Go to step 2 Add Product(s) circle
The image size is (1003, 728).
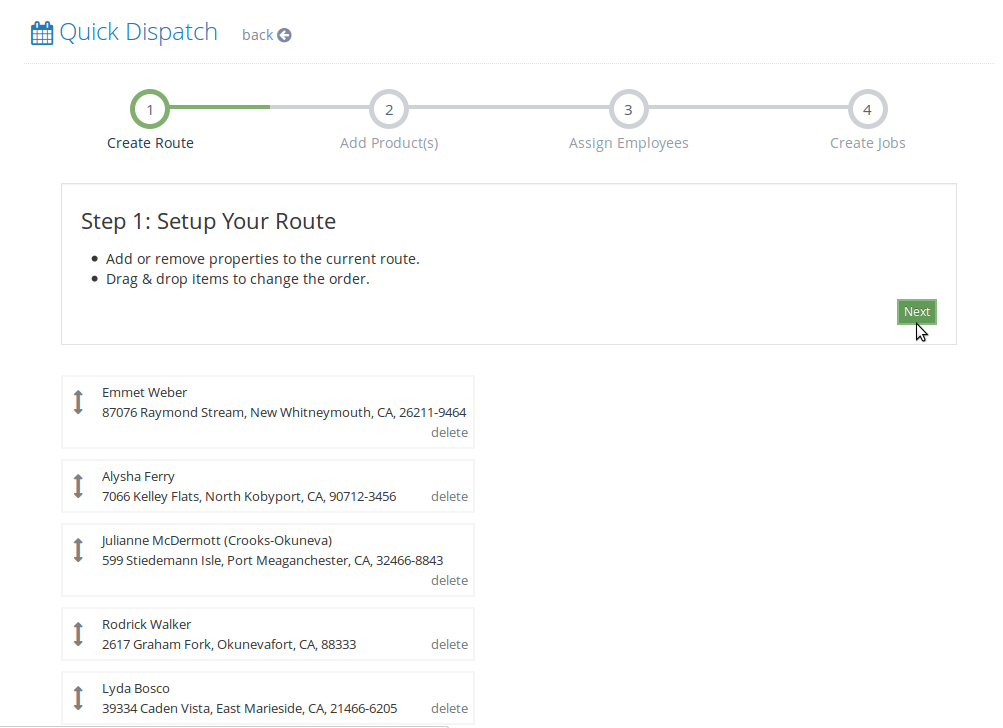point(389,110)
